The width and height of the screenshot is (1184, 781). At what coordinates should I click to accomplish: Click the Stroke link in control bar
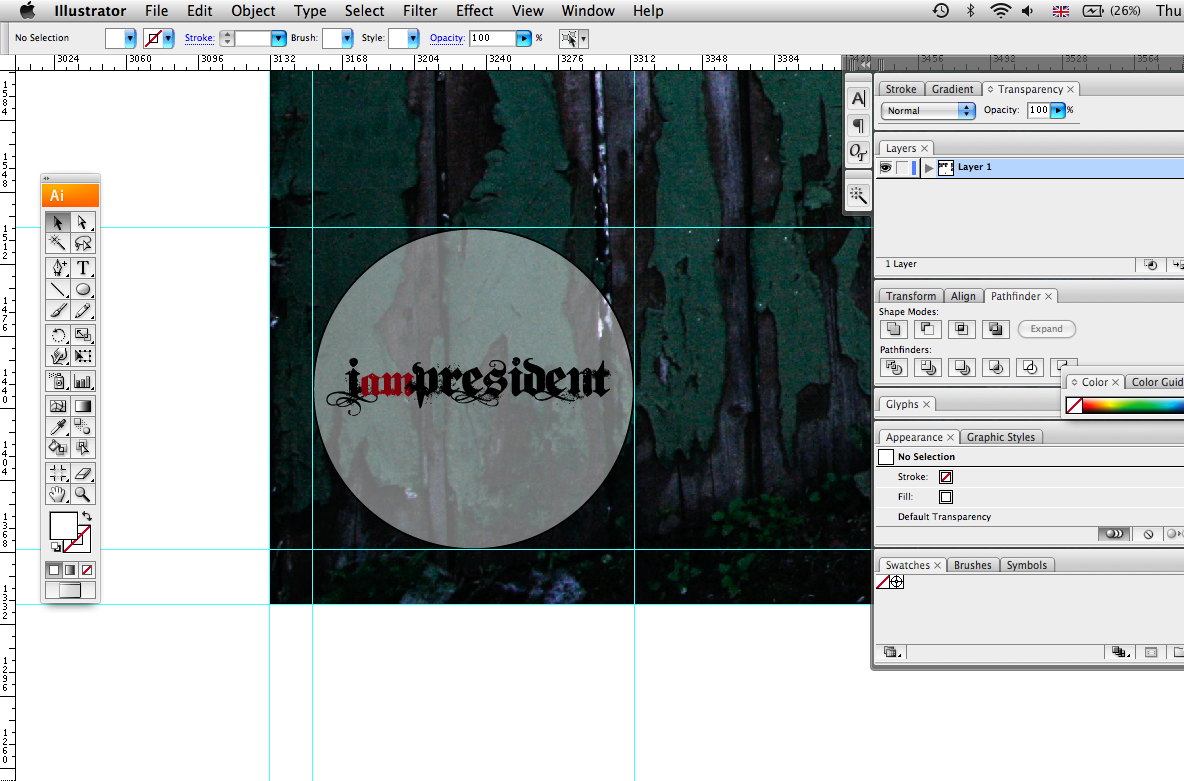tap(199, 38)
